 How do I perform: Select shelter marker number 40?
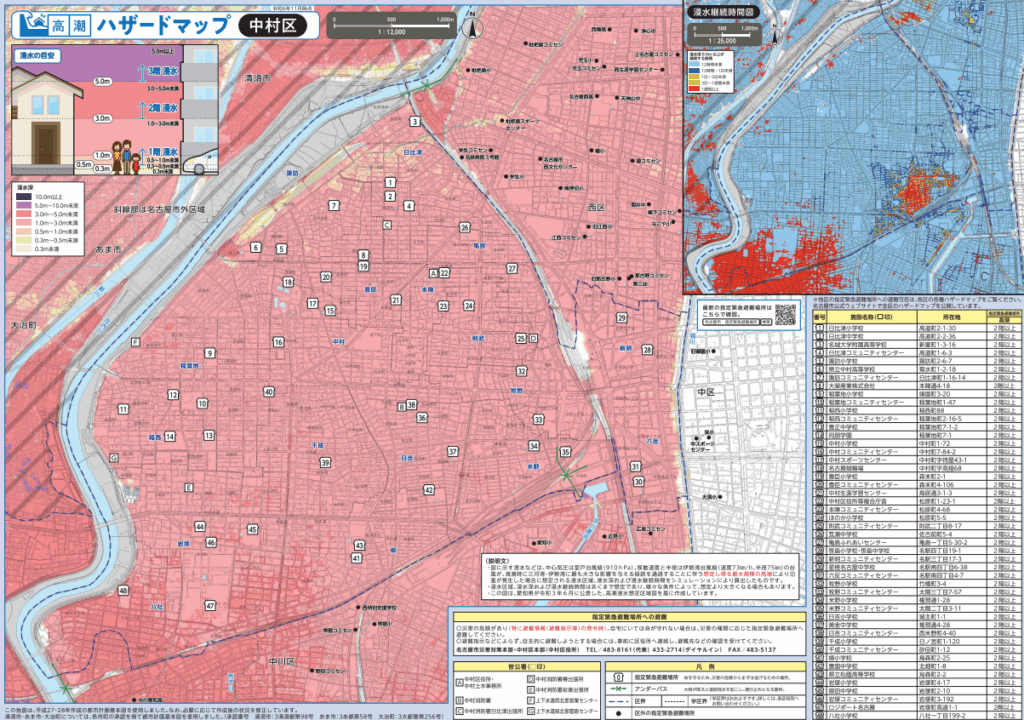[x=269, y=391]
